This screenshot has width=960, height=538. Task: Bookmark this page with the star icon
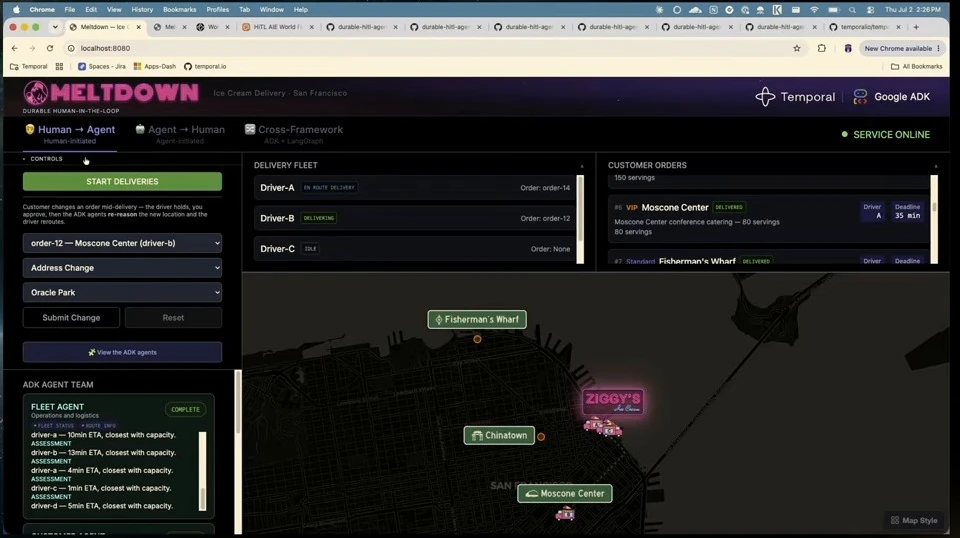coord(797,48)
